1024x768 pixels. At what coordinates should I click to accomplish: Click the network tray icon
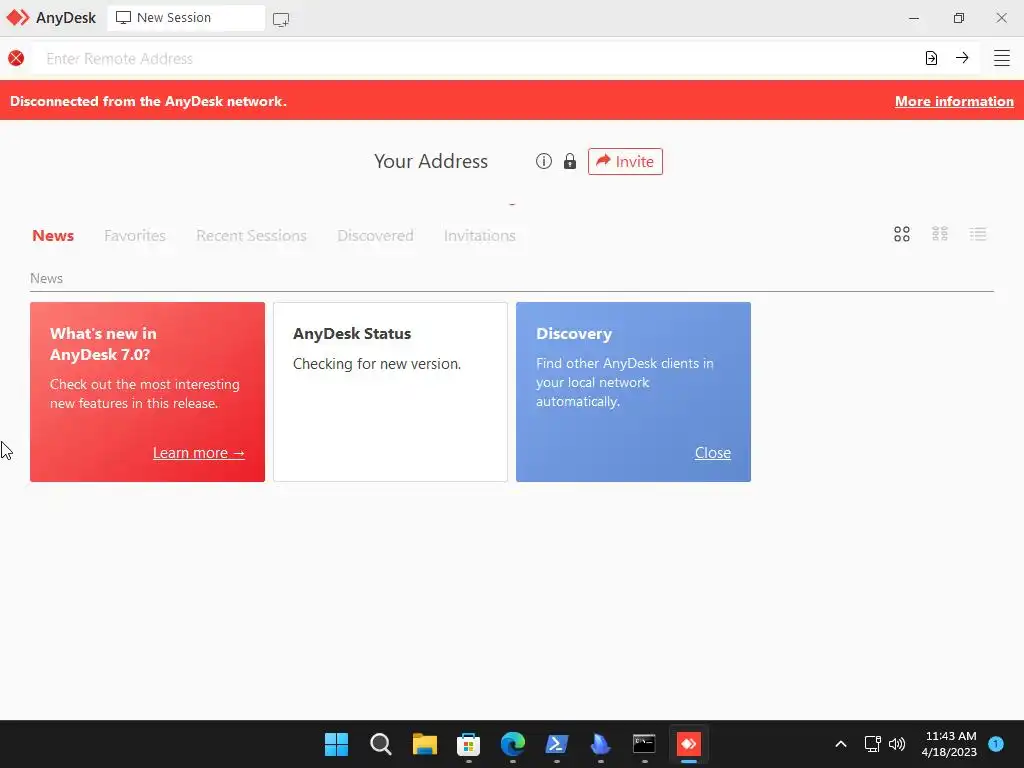[x=872, y=744]
